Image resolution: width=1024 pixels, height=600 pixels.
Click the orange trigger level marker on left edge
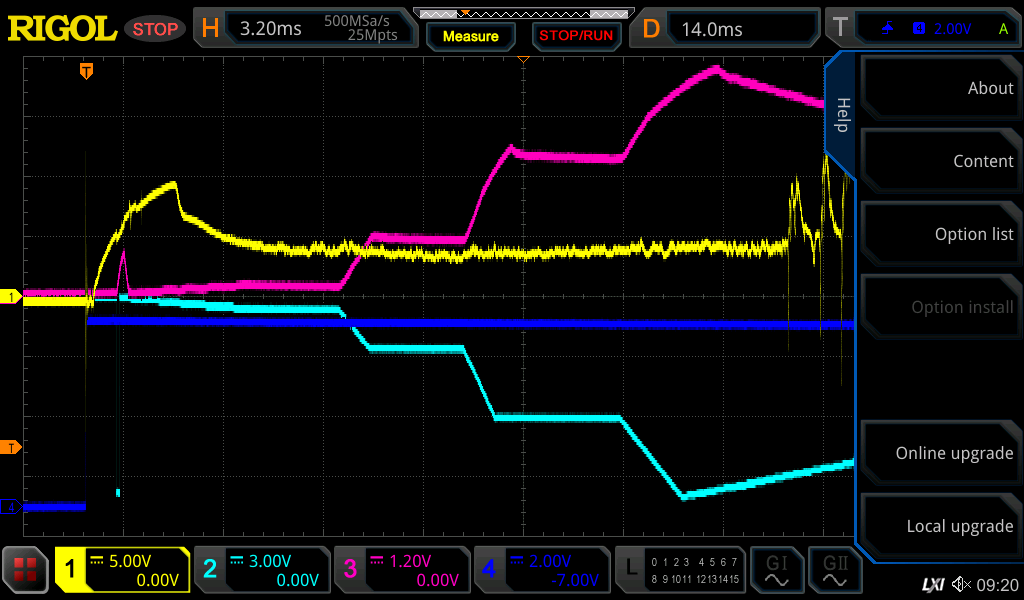[x=12, y=446]
